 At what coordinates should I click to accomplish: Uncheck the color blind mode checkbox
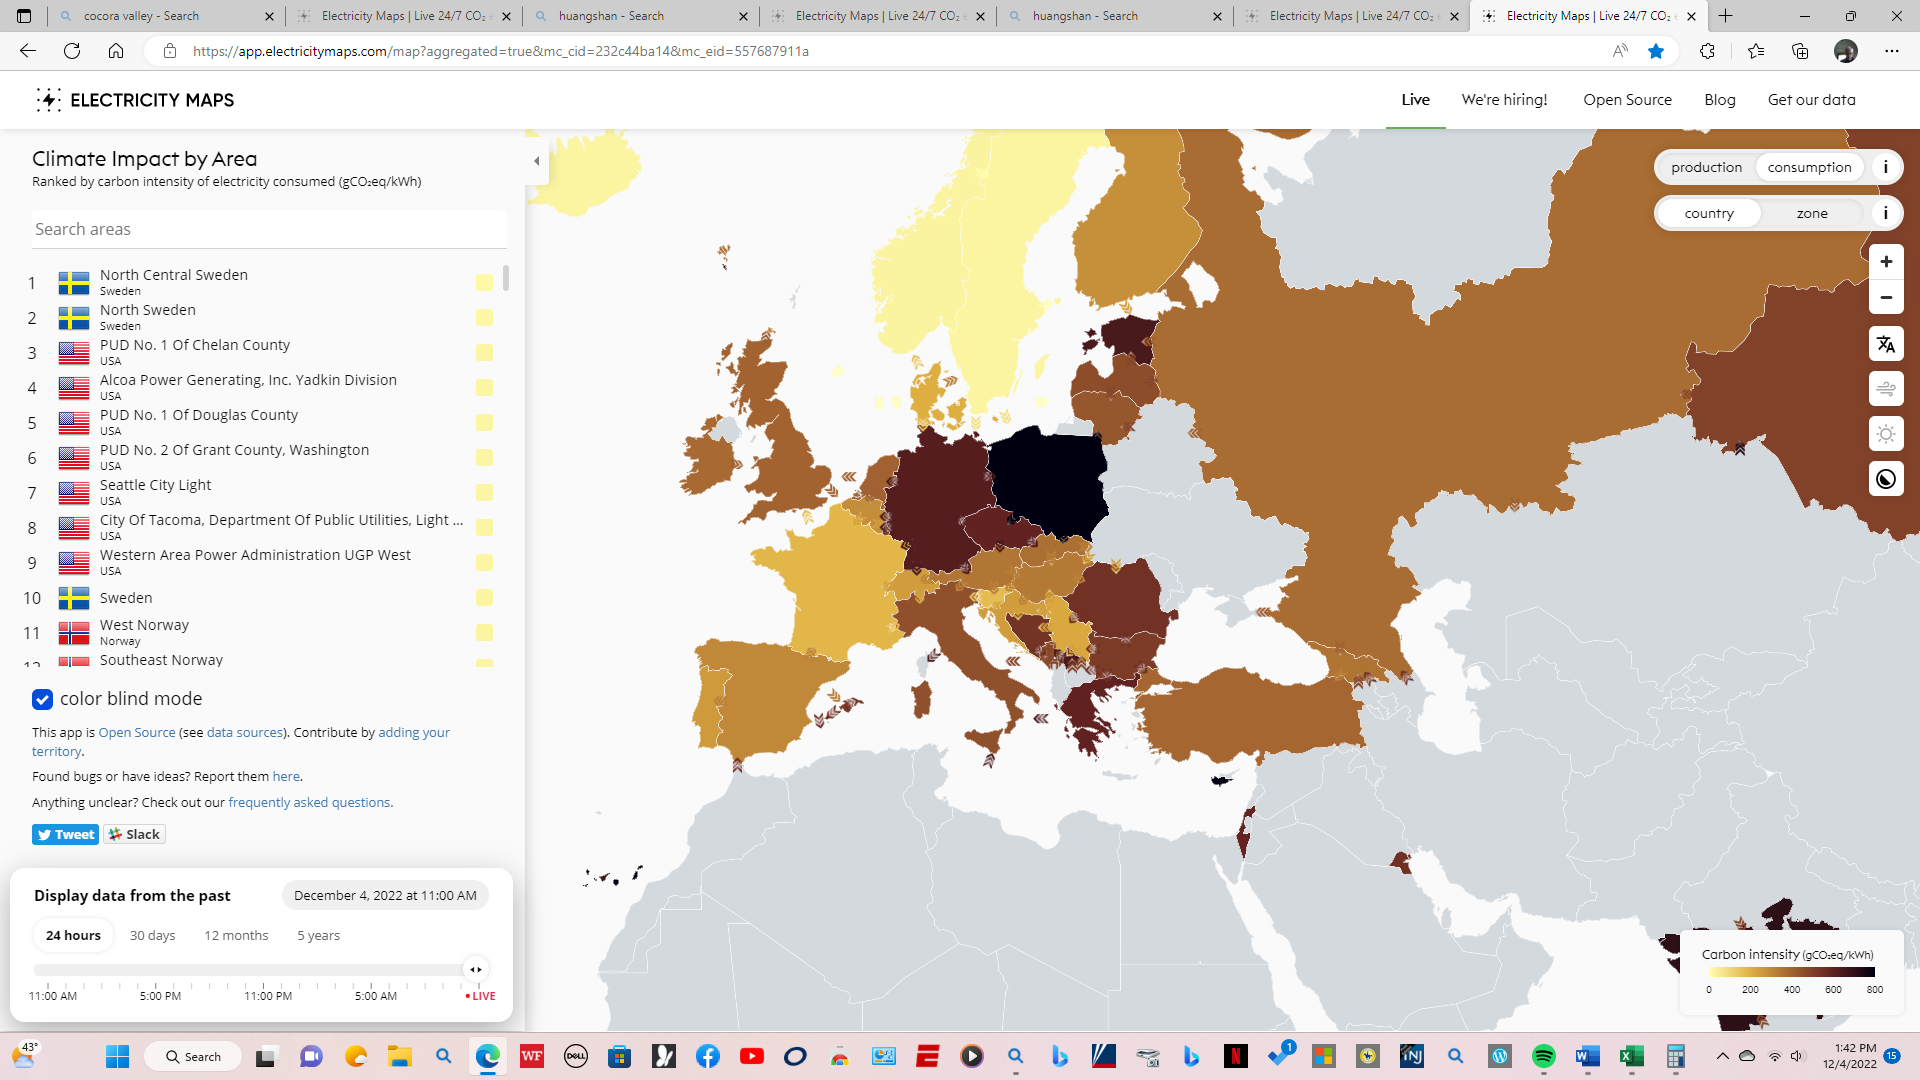click(42, 699)
